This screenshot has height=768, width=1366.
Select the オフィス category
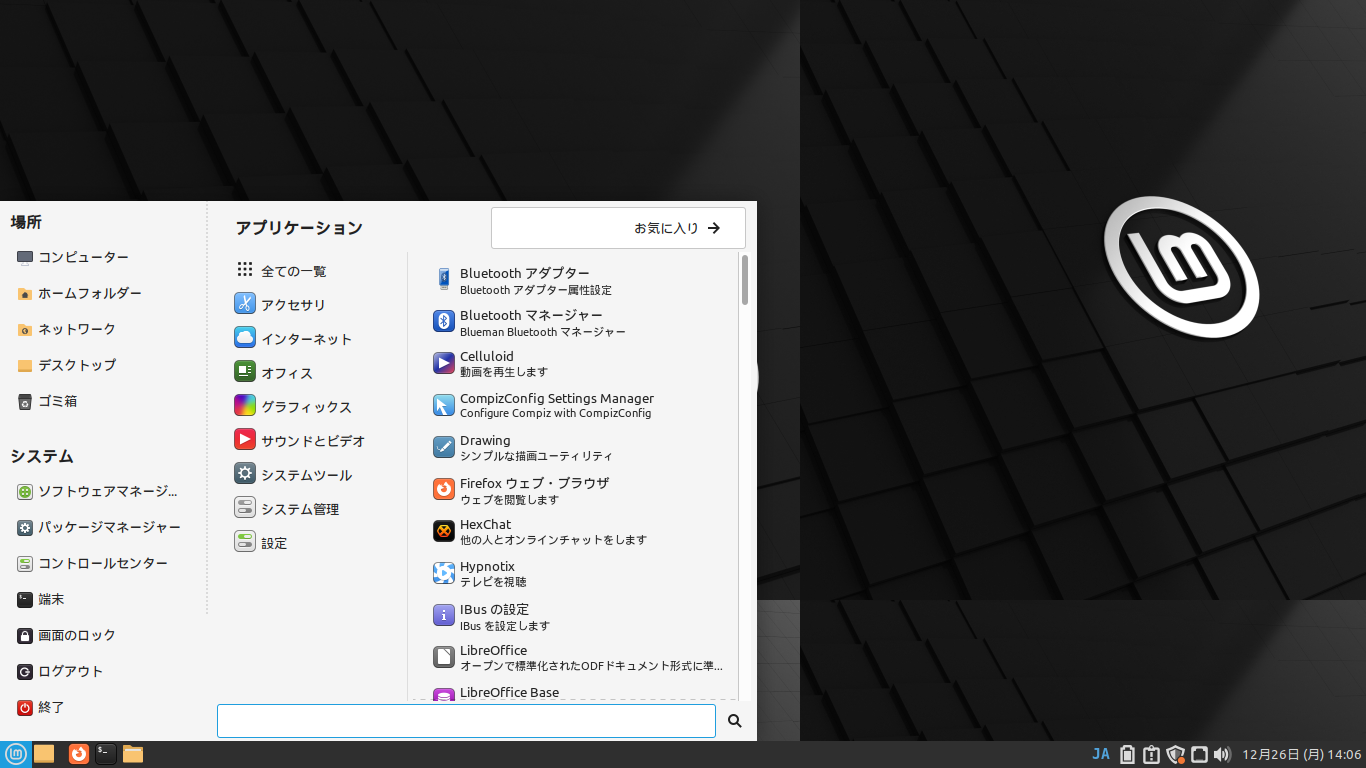pos(274,372)
